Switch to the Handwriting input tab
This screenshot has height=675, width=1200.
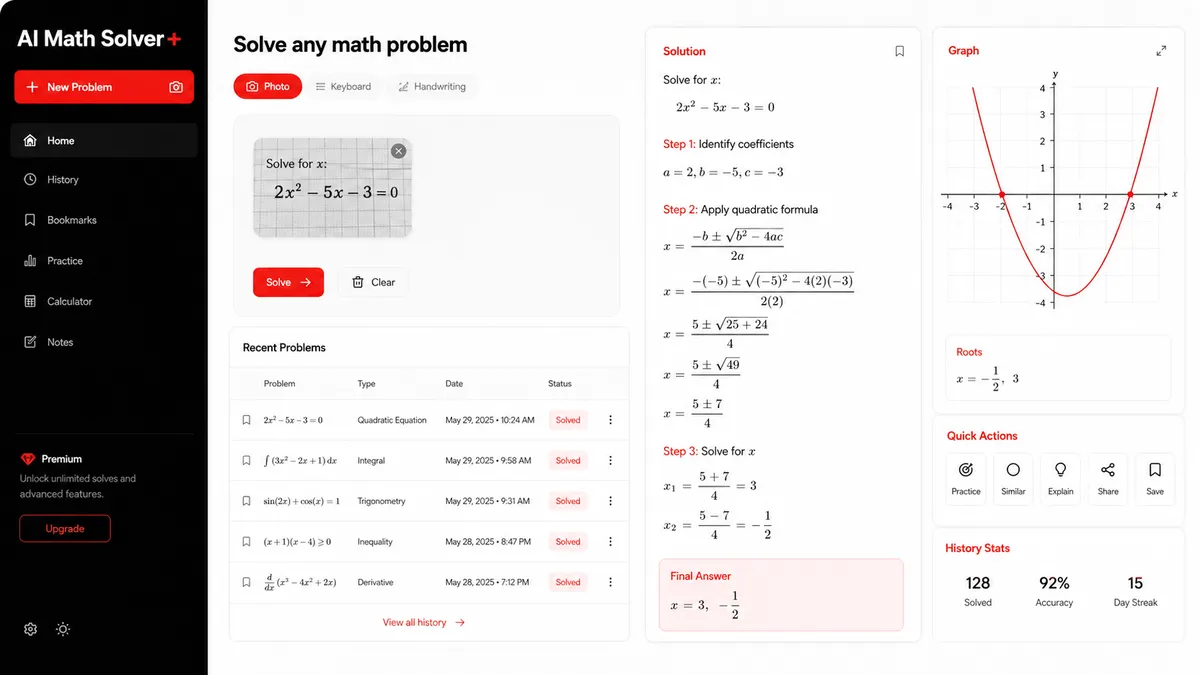[x=432, y=87]
